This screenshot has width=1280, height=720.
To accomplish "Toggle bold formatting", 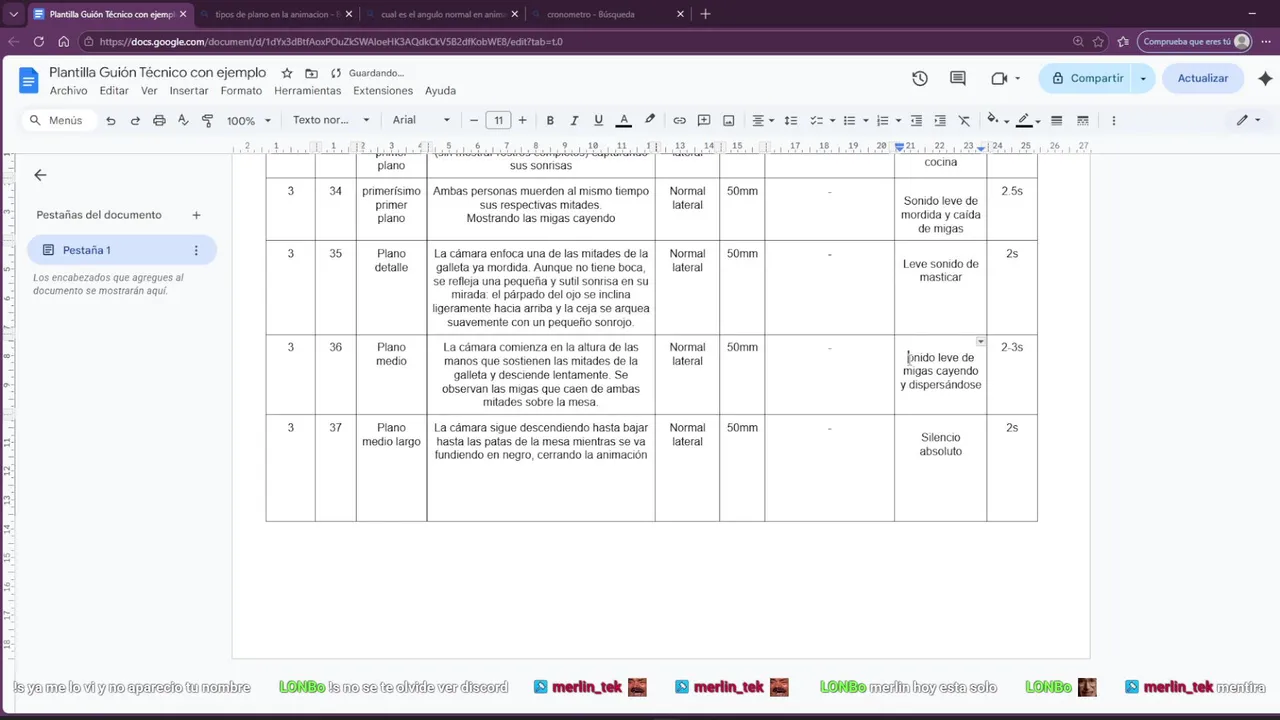I will point(550,120).
